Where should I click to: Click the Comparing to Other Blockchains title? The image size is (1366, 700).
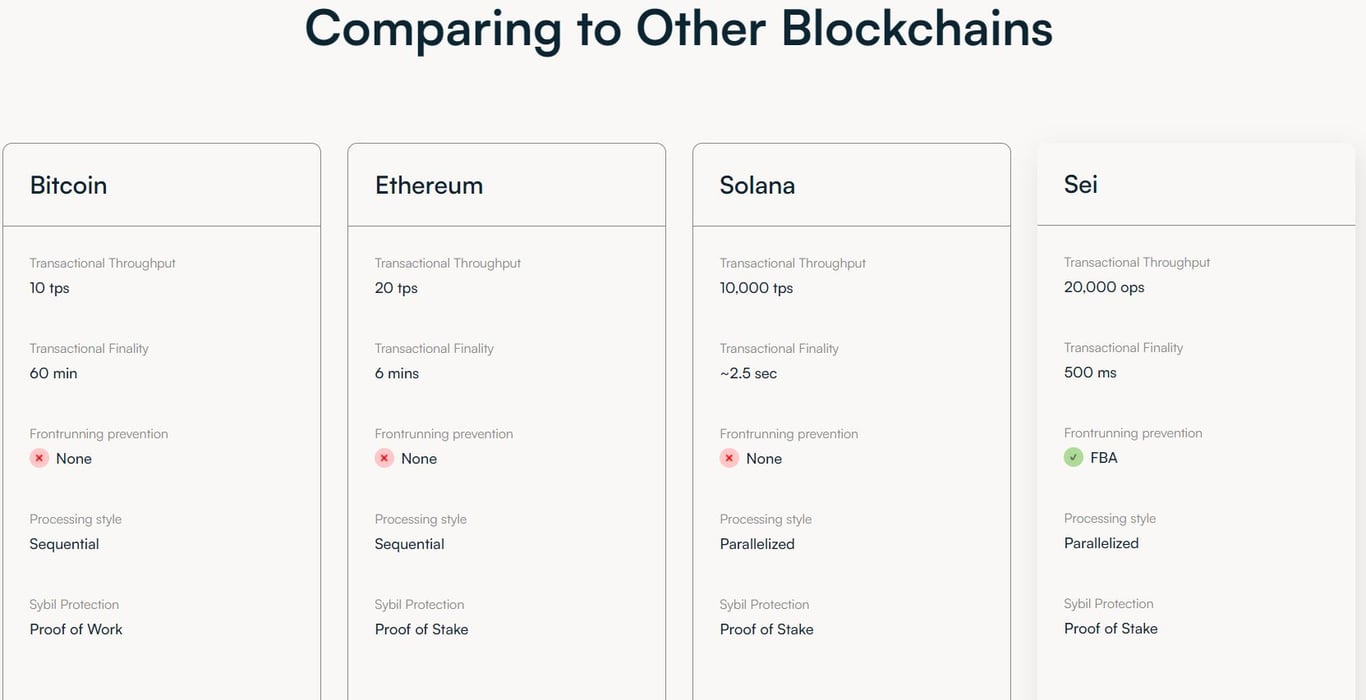coord(679,28)
